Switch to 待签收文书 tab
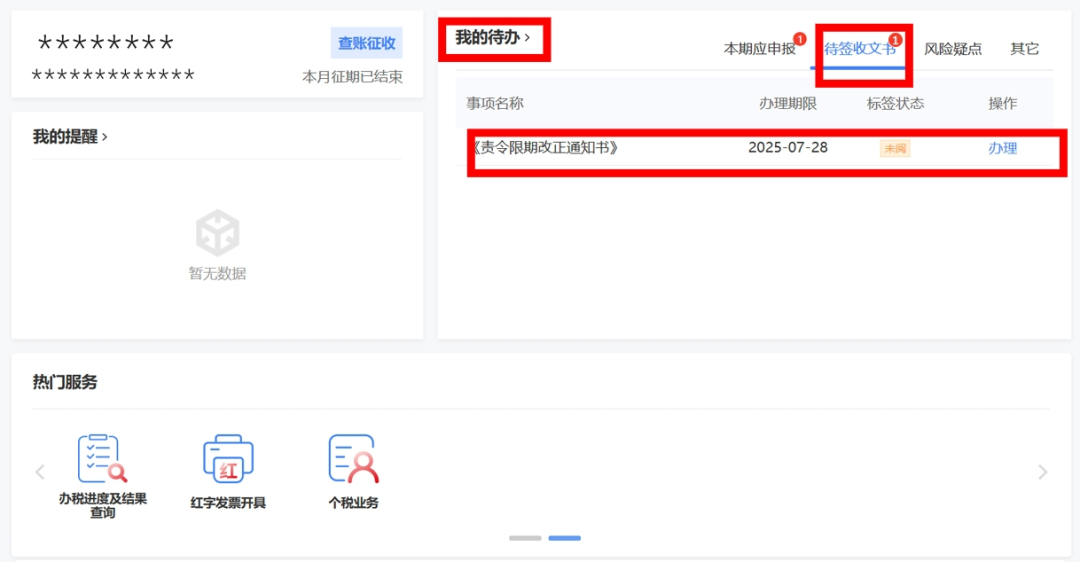The image size is (1080, 562). coord(860,49)
